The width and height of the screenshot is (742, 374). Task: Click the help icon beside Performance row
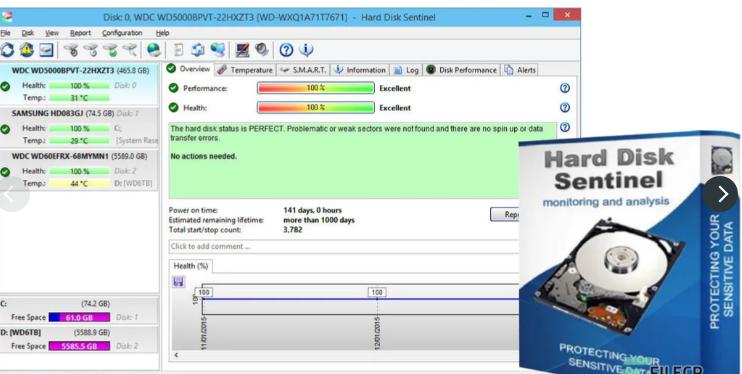click(565, 88)
